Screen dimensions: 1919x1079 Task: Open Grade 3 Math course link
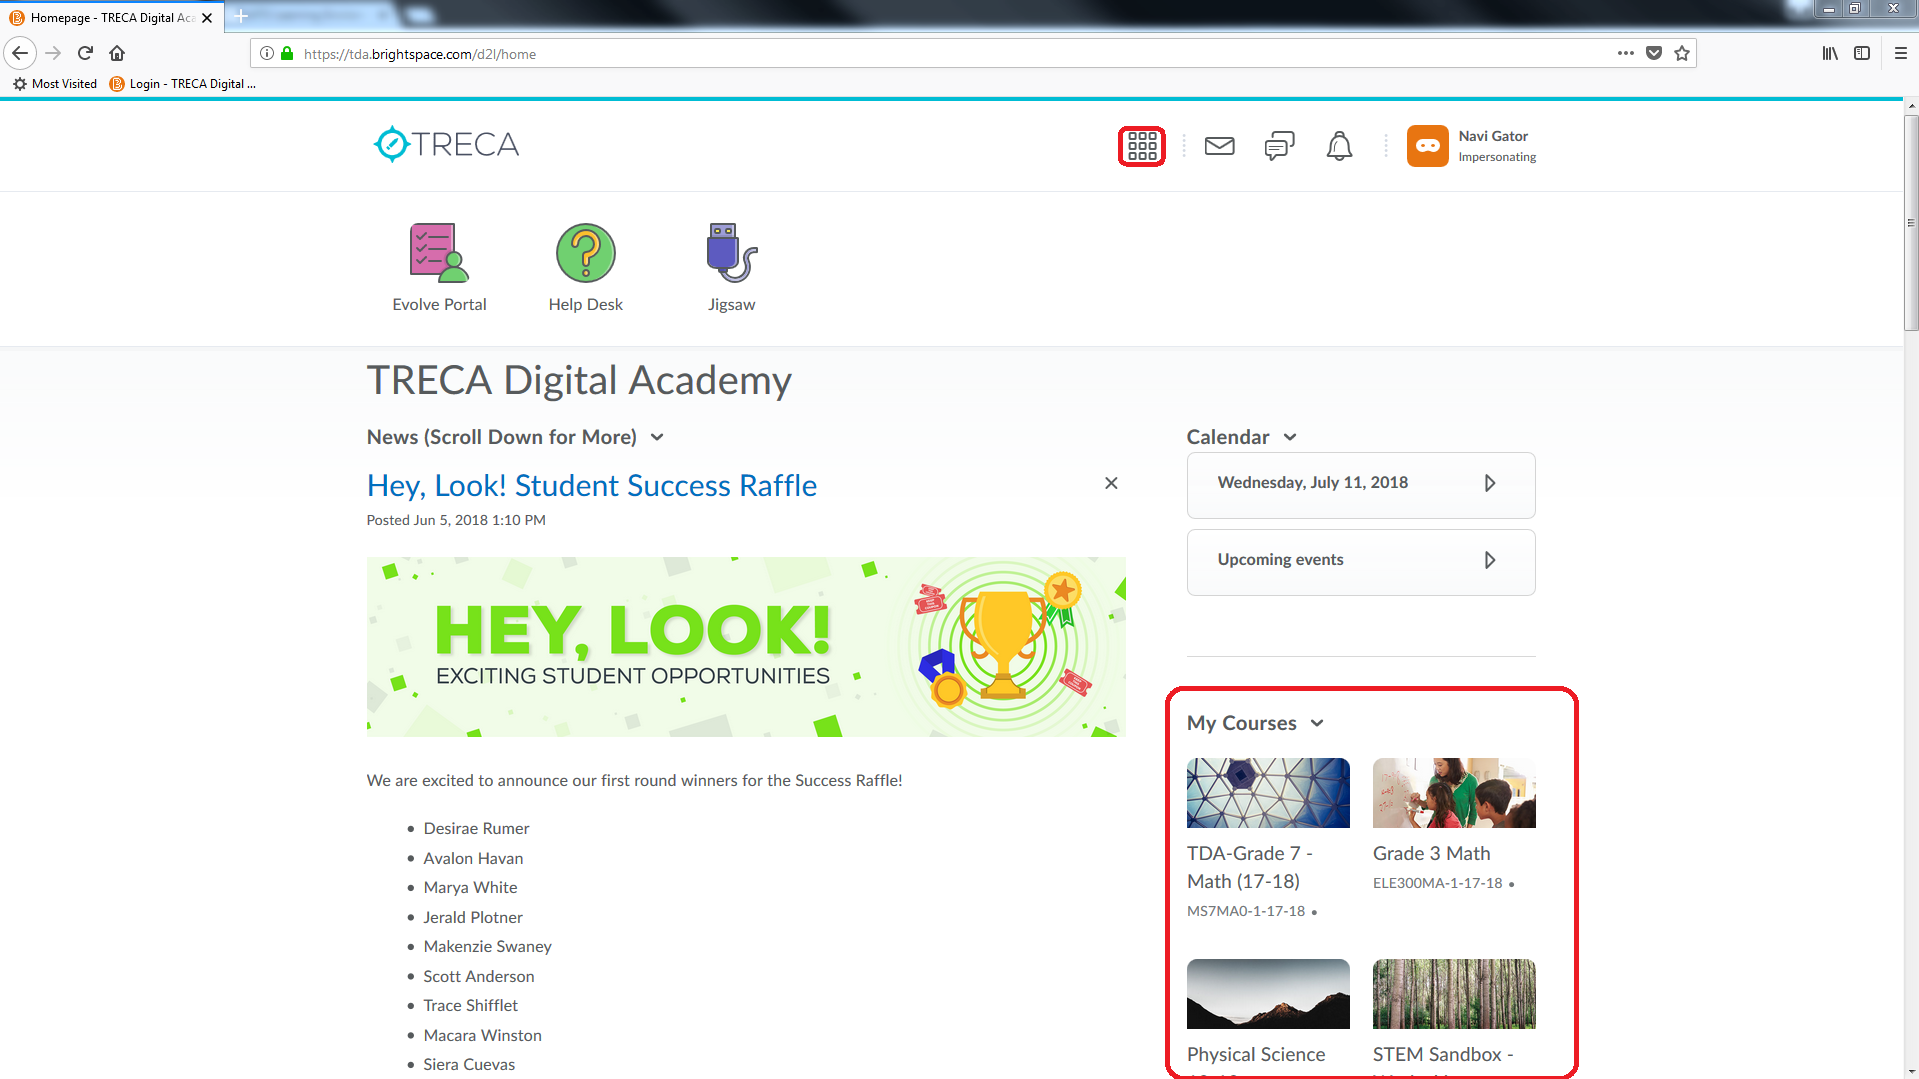(1431, 853)
